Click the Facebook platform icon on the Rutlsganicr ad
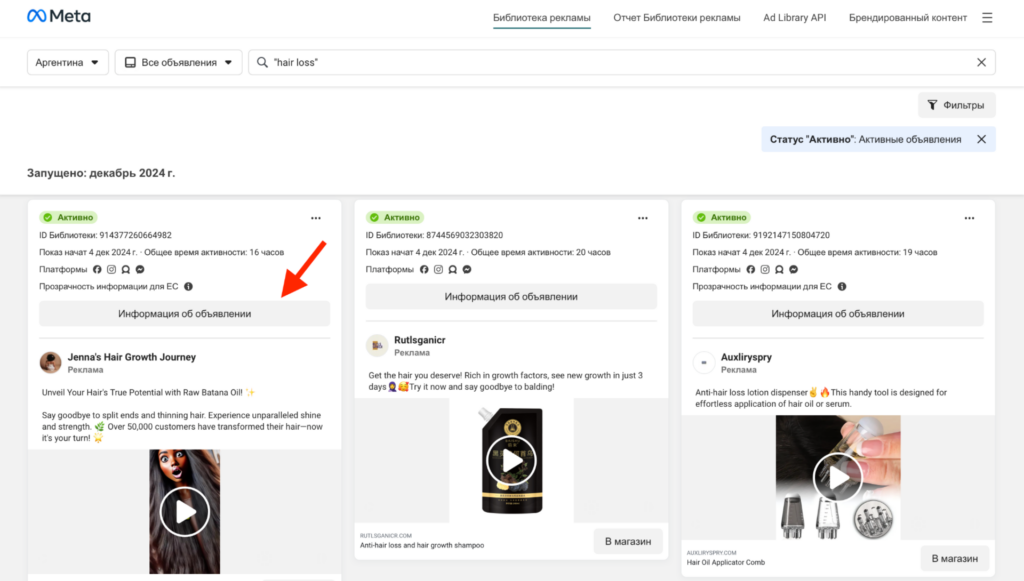 tap(424, 269)
